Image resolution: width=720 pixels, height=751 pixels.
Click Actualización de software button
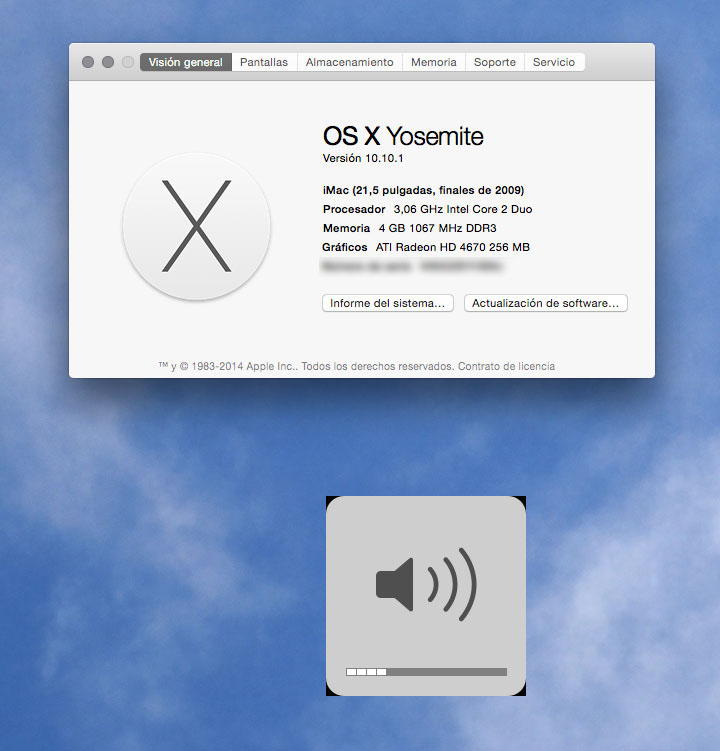click(546, 303)
